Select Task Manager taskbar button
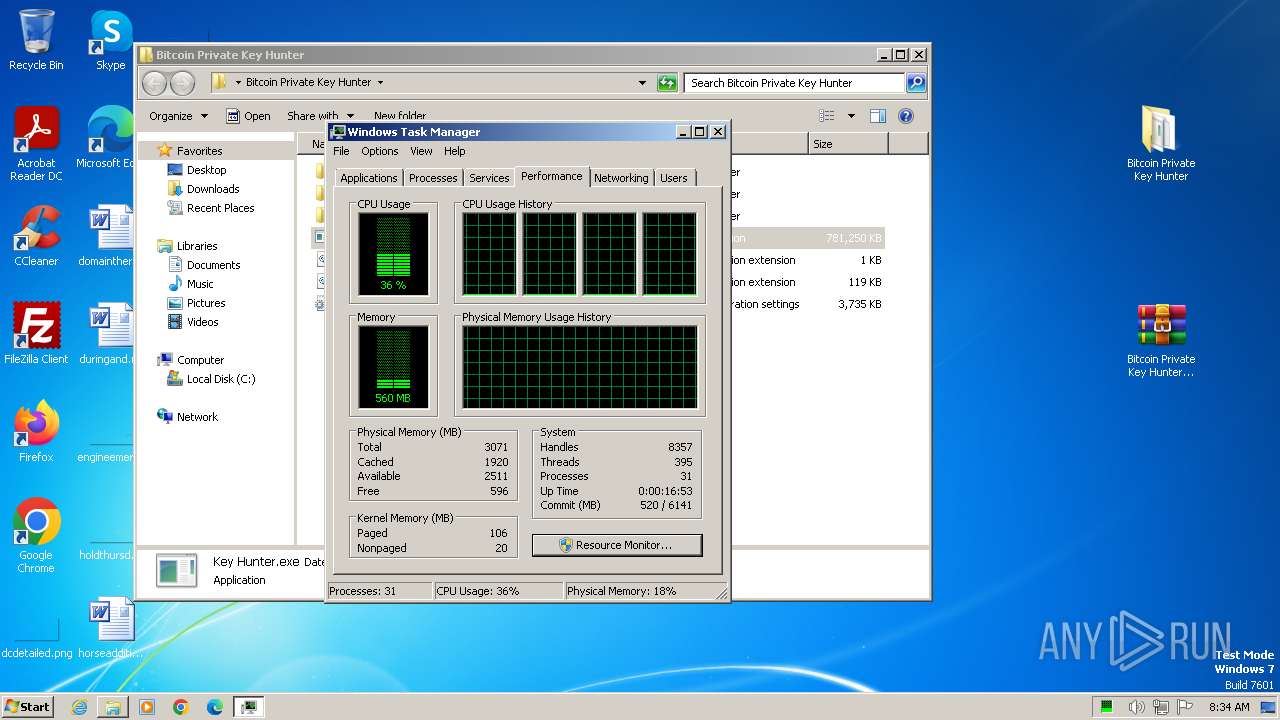This screenshot has height=720, width=1280. [248, 707]
